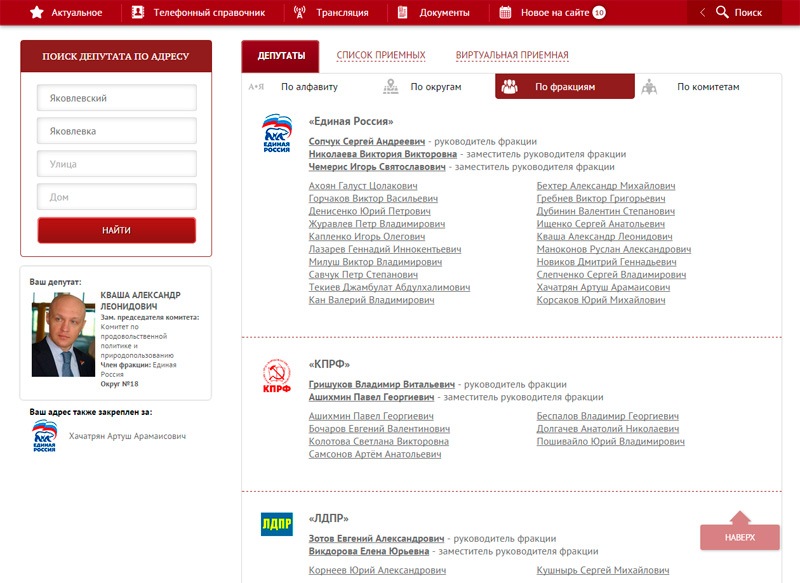Click the Единая Россия logo in the faction list

(277, 133)
